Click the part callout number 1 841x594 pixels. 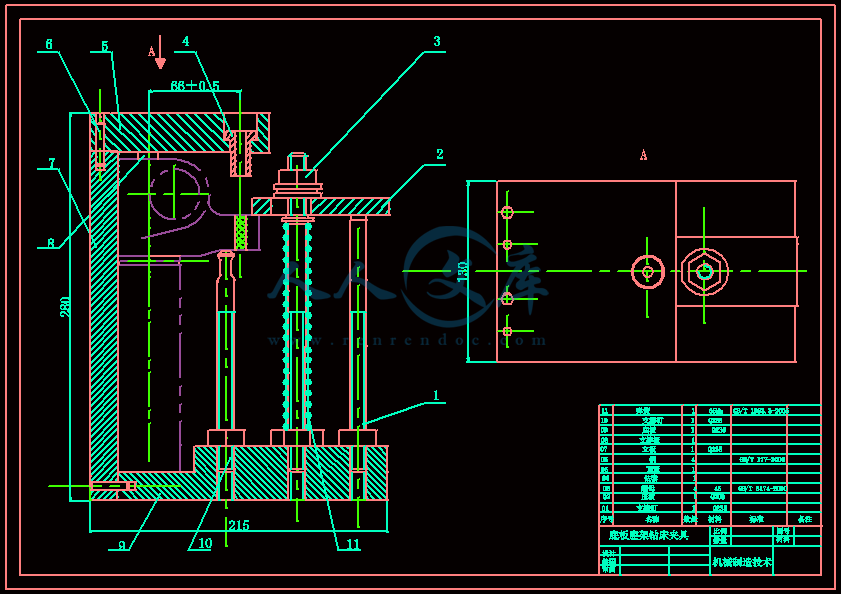click(x=436, y=395)
